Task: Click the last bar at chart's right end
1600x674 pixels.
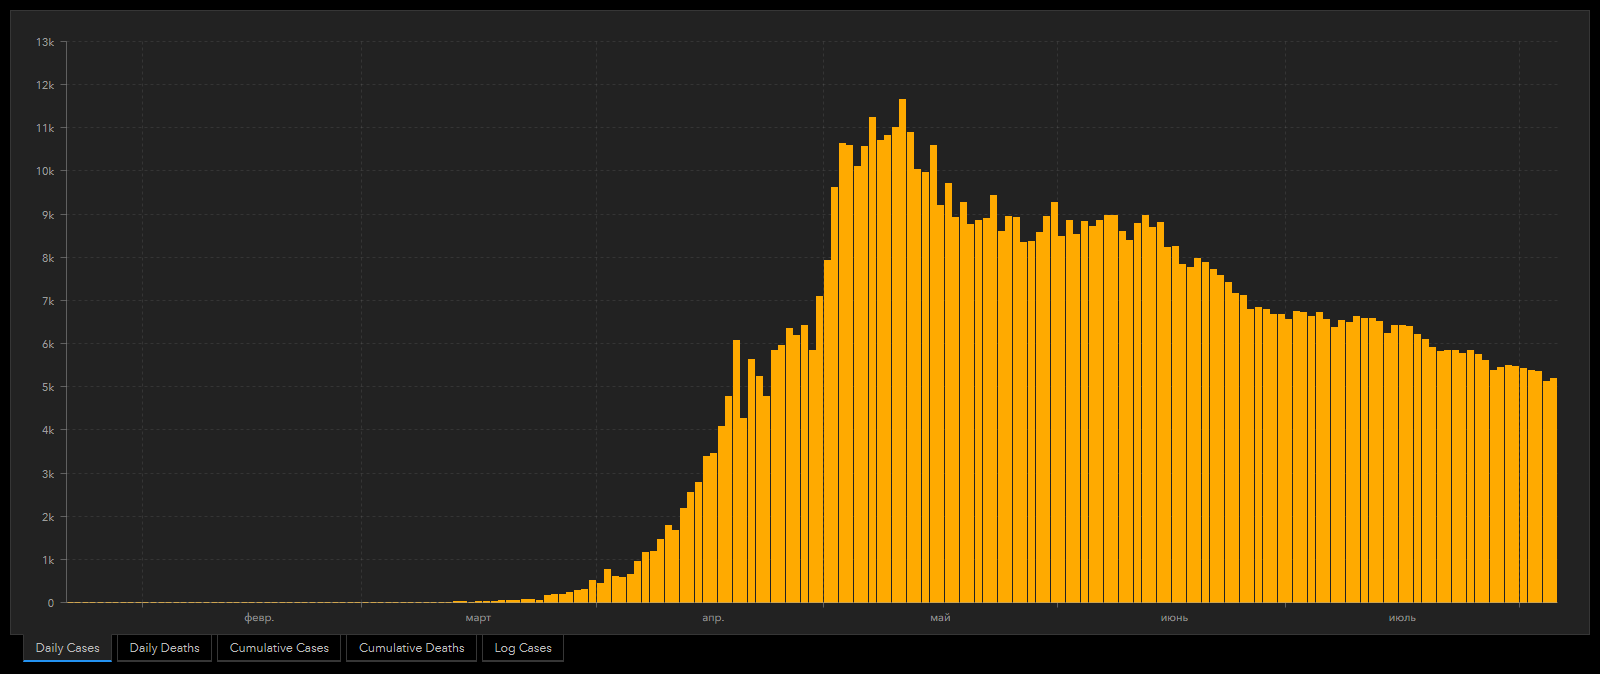Action: (x=1553, y=491)
